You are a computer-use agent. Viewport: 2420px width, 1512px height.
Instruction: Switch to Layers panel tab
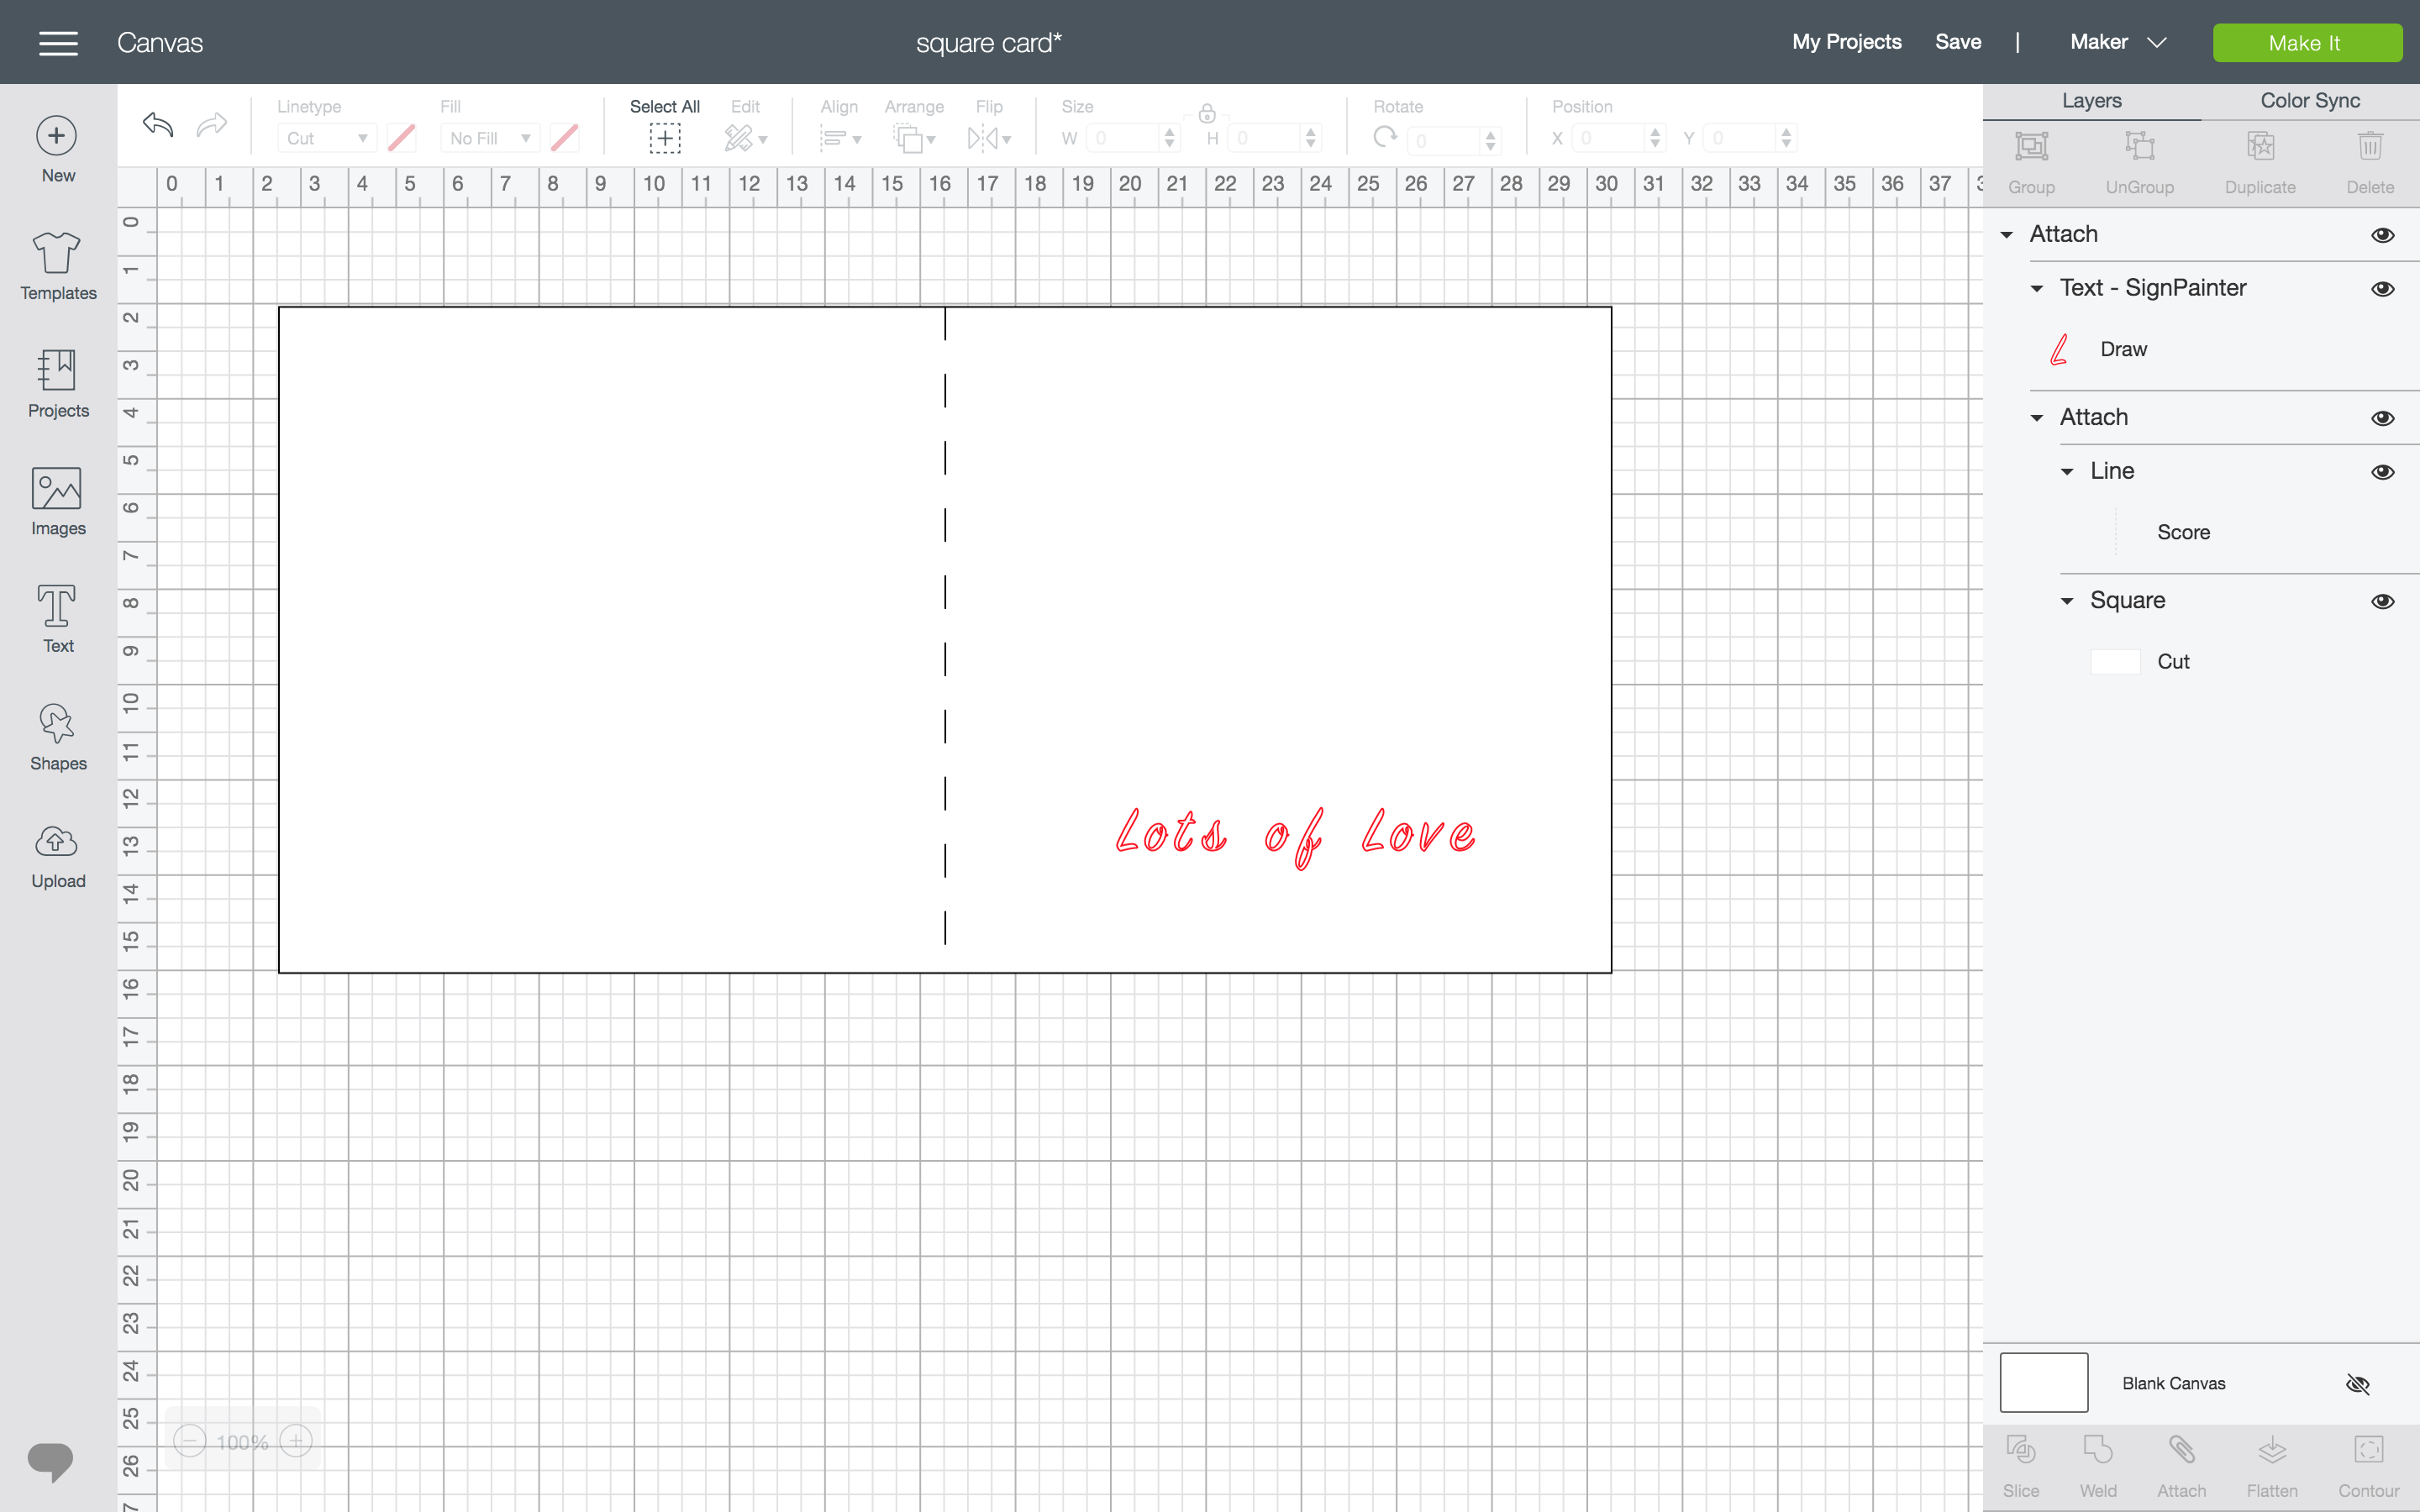click(x=2092, y=99)
